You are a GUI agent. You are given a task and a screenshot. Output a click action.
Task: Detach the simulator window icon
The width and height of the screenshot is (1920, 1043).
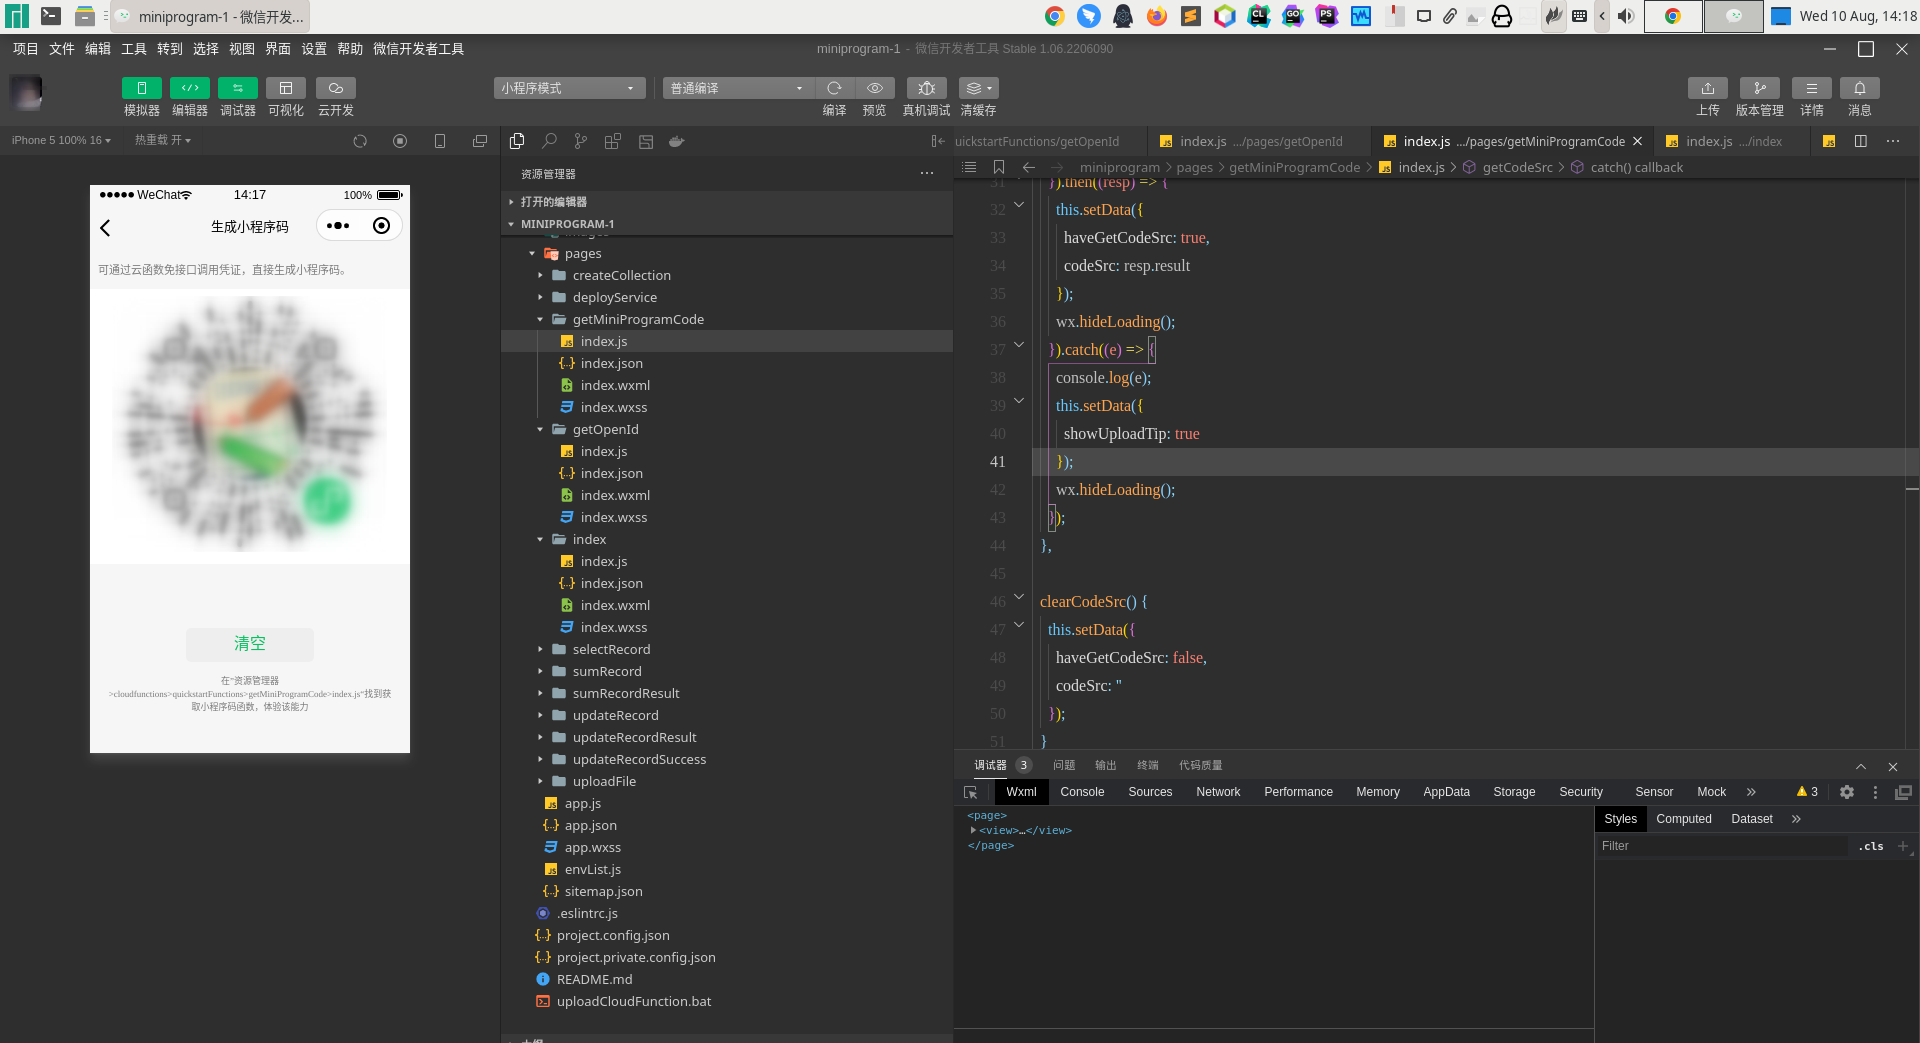click(480, 141)
